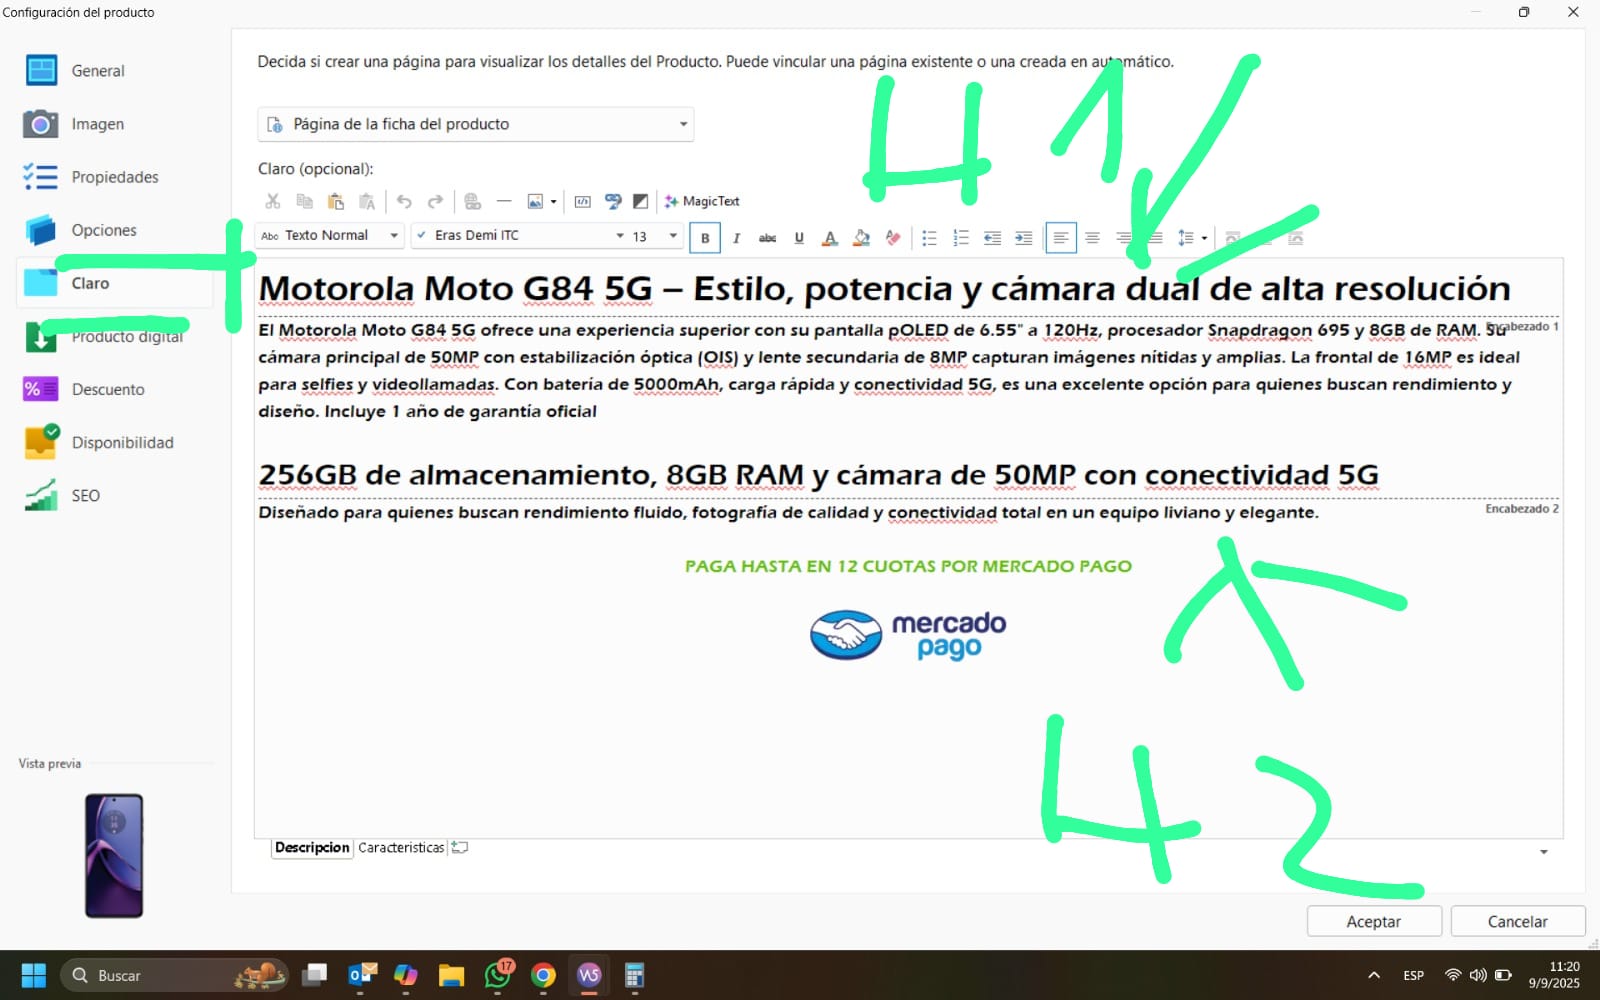Go to the Imagen section
The width and height of the screenshot is (1600, 1000).
(115, 124)
